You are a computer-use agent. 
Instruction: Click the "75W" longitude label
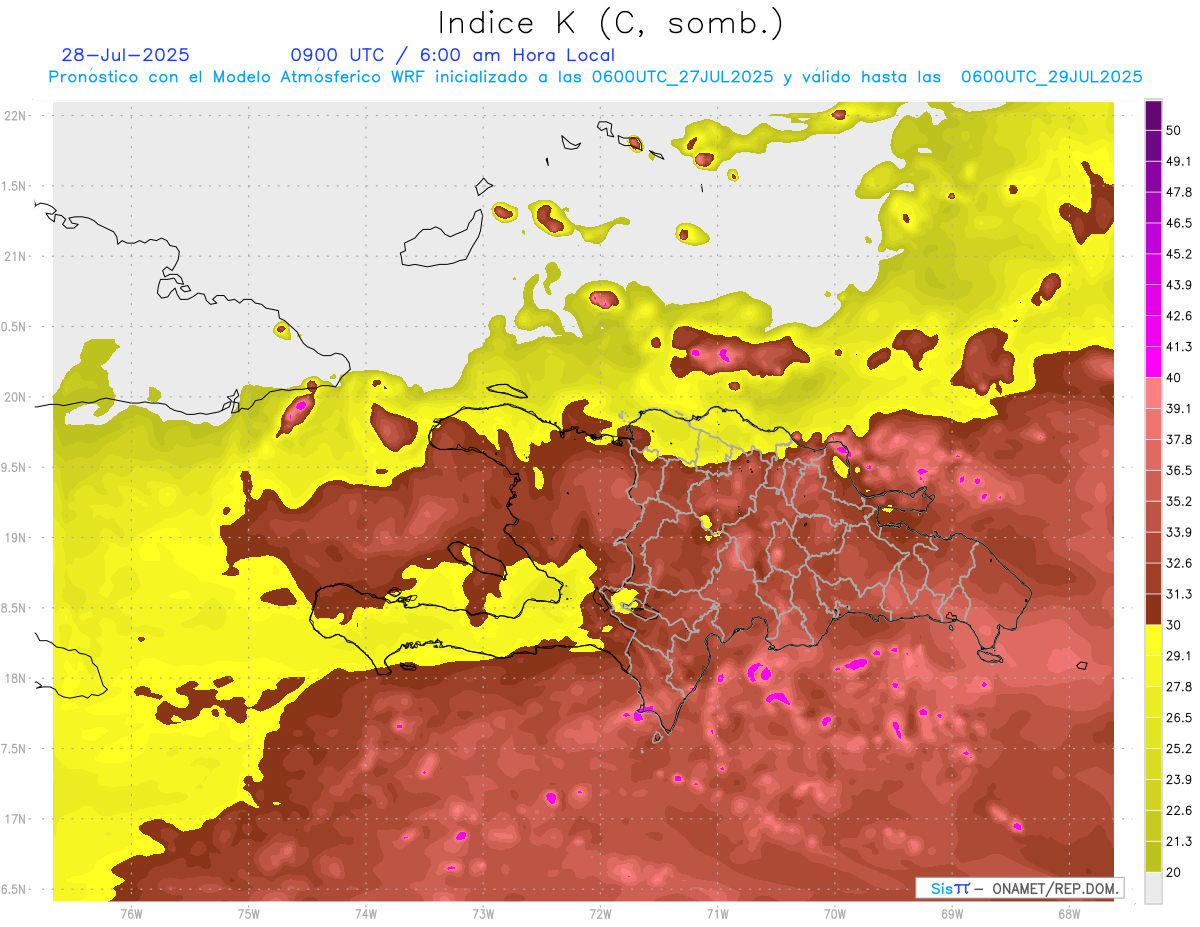(248, 914)
